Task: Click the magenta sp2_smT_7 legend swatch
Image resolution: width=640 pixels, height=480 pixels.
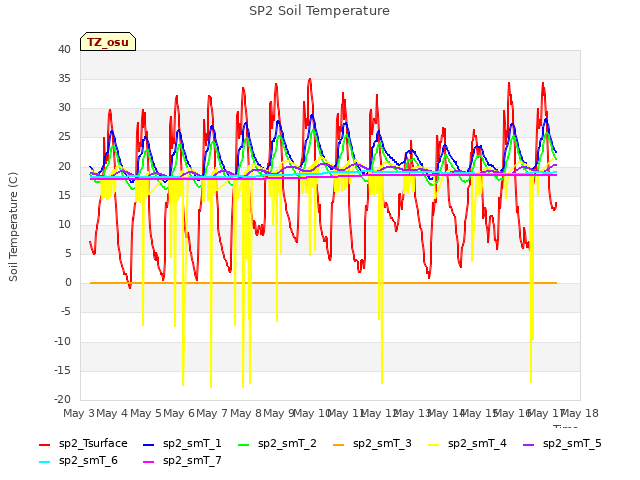Action: pos(149,462)
